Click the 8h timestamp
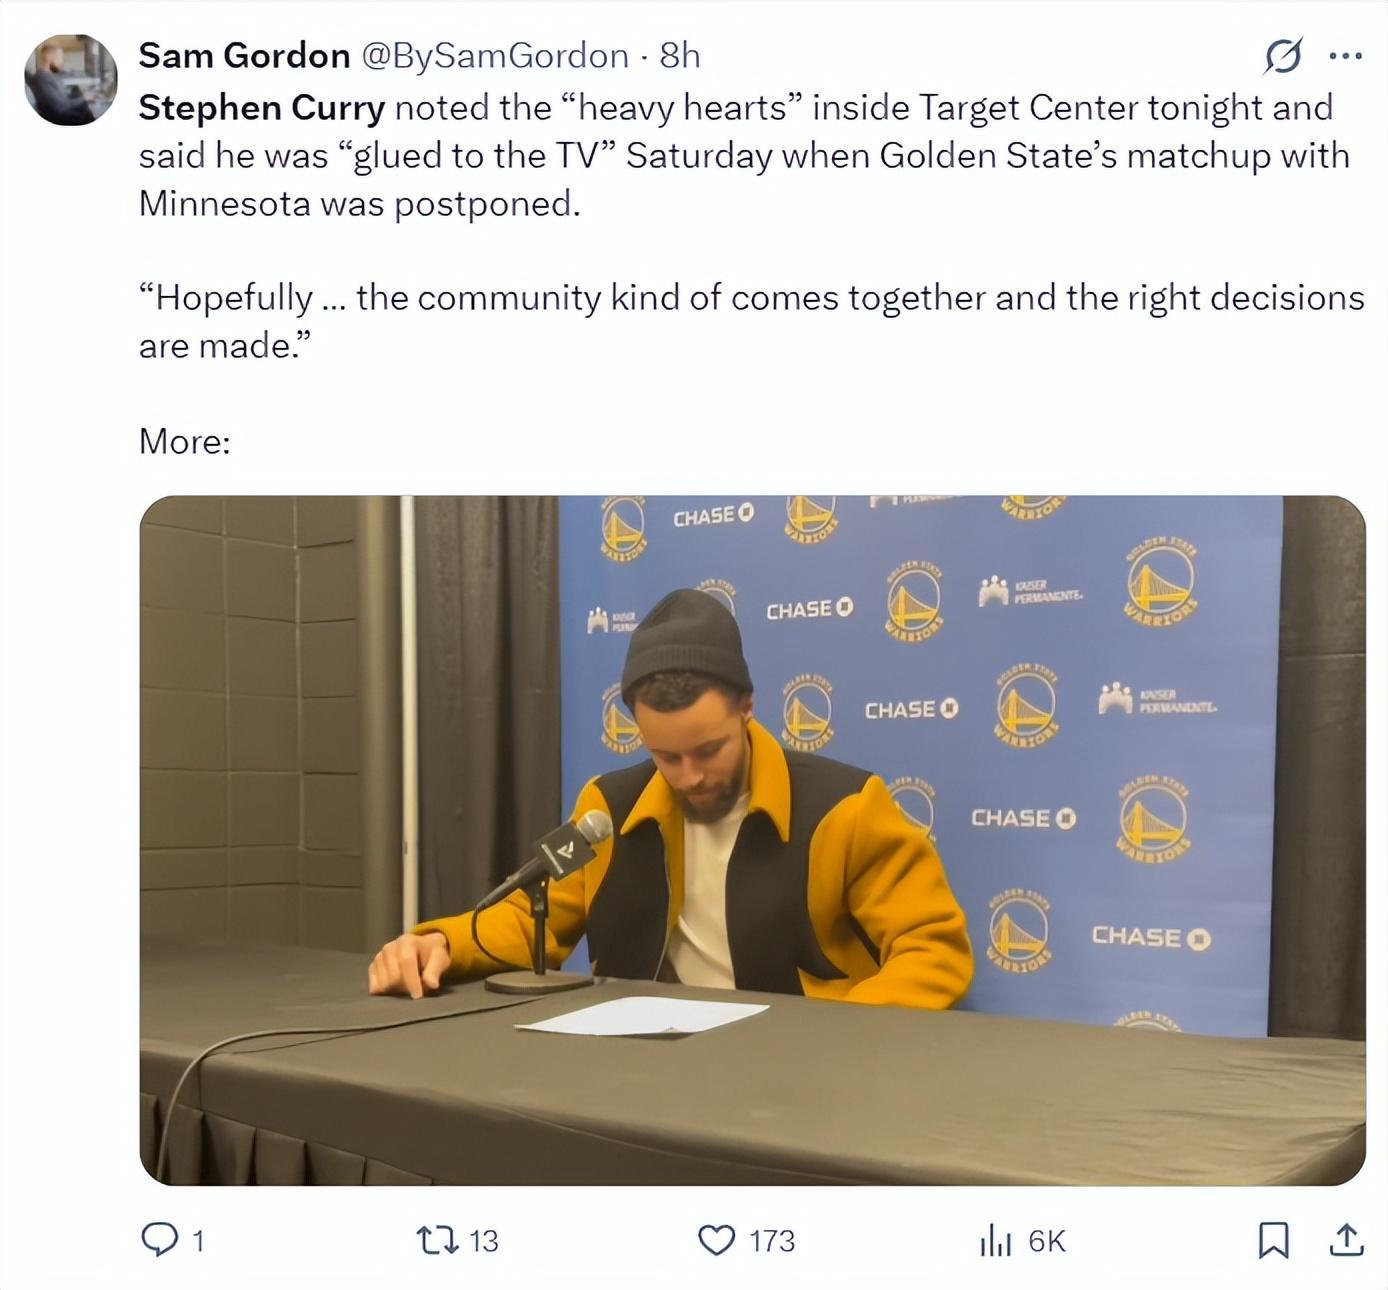This screenshot has width=1388, height=1290. point(680,56)
